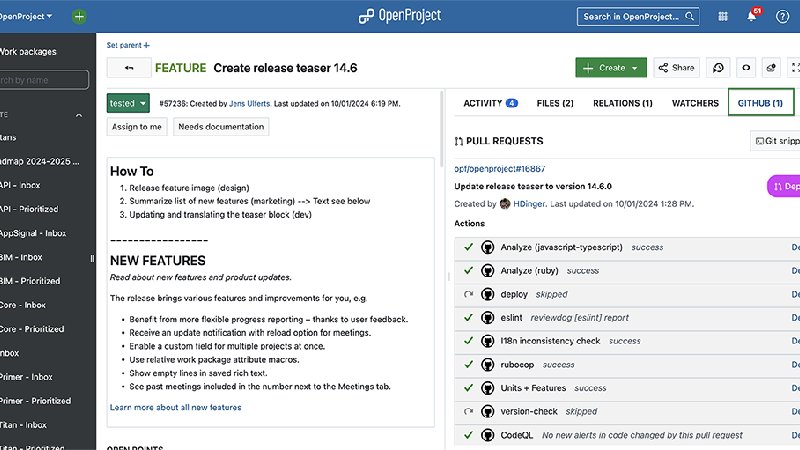800x450 pixels.
Task: Open the BIM - Inbox sidebar item
Action: pos(21,257)
